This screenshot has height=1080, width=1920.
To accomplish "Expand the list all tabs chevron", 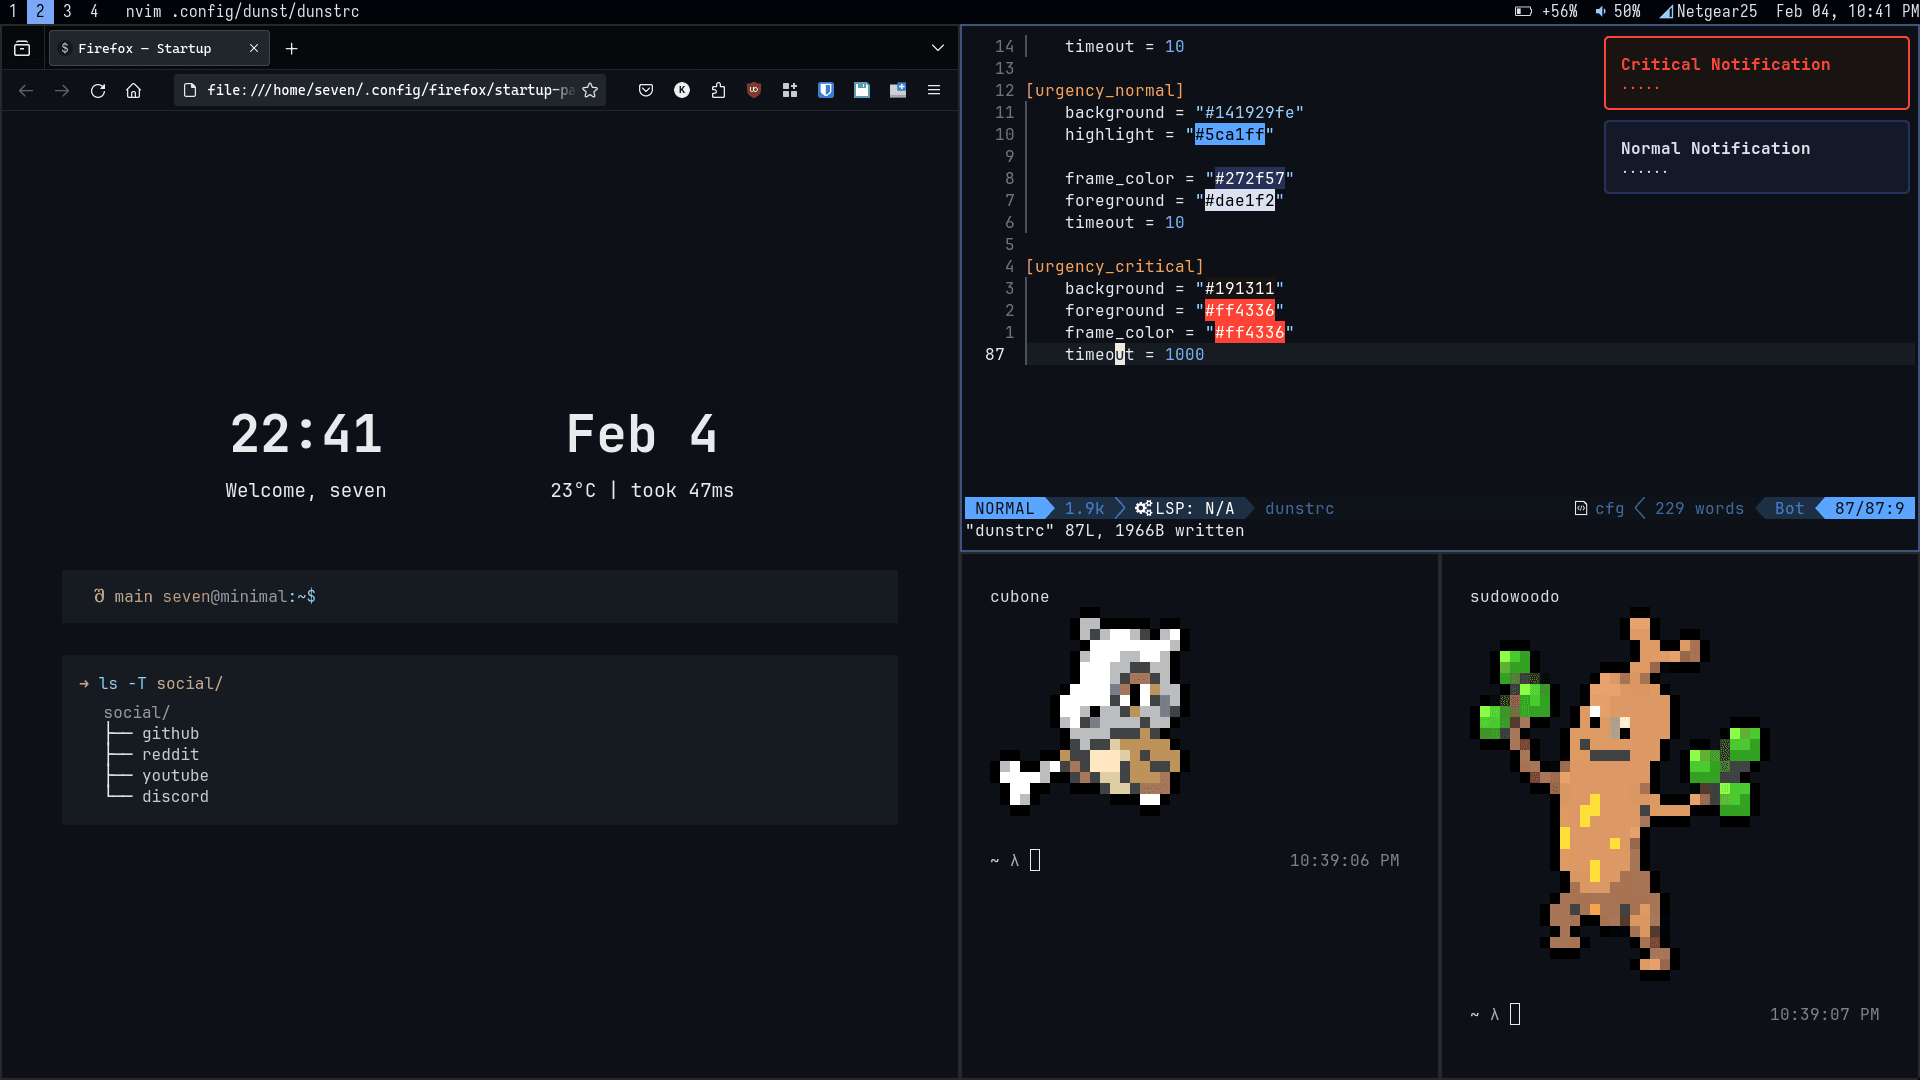I will [937, 48].
